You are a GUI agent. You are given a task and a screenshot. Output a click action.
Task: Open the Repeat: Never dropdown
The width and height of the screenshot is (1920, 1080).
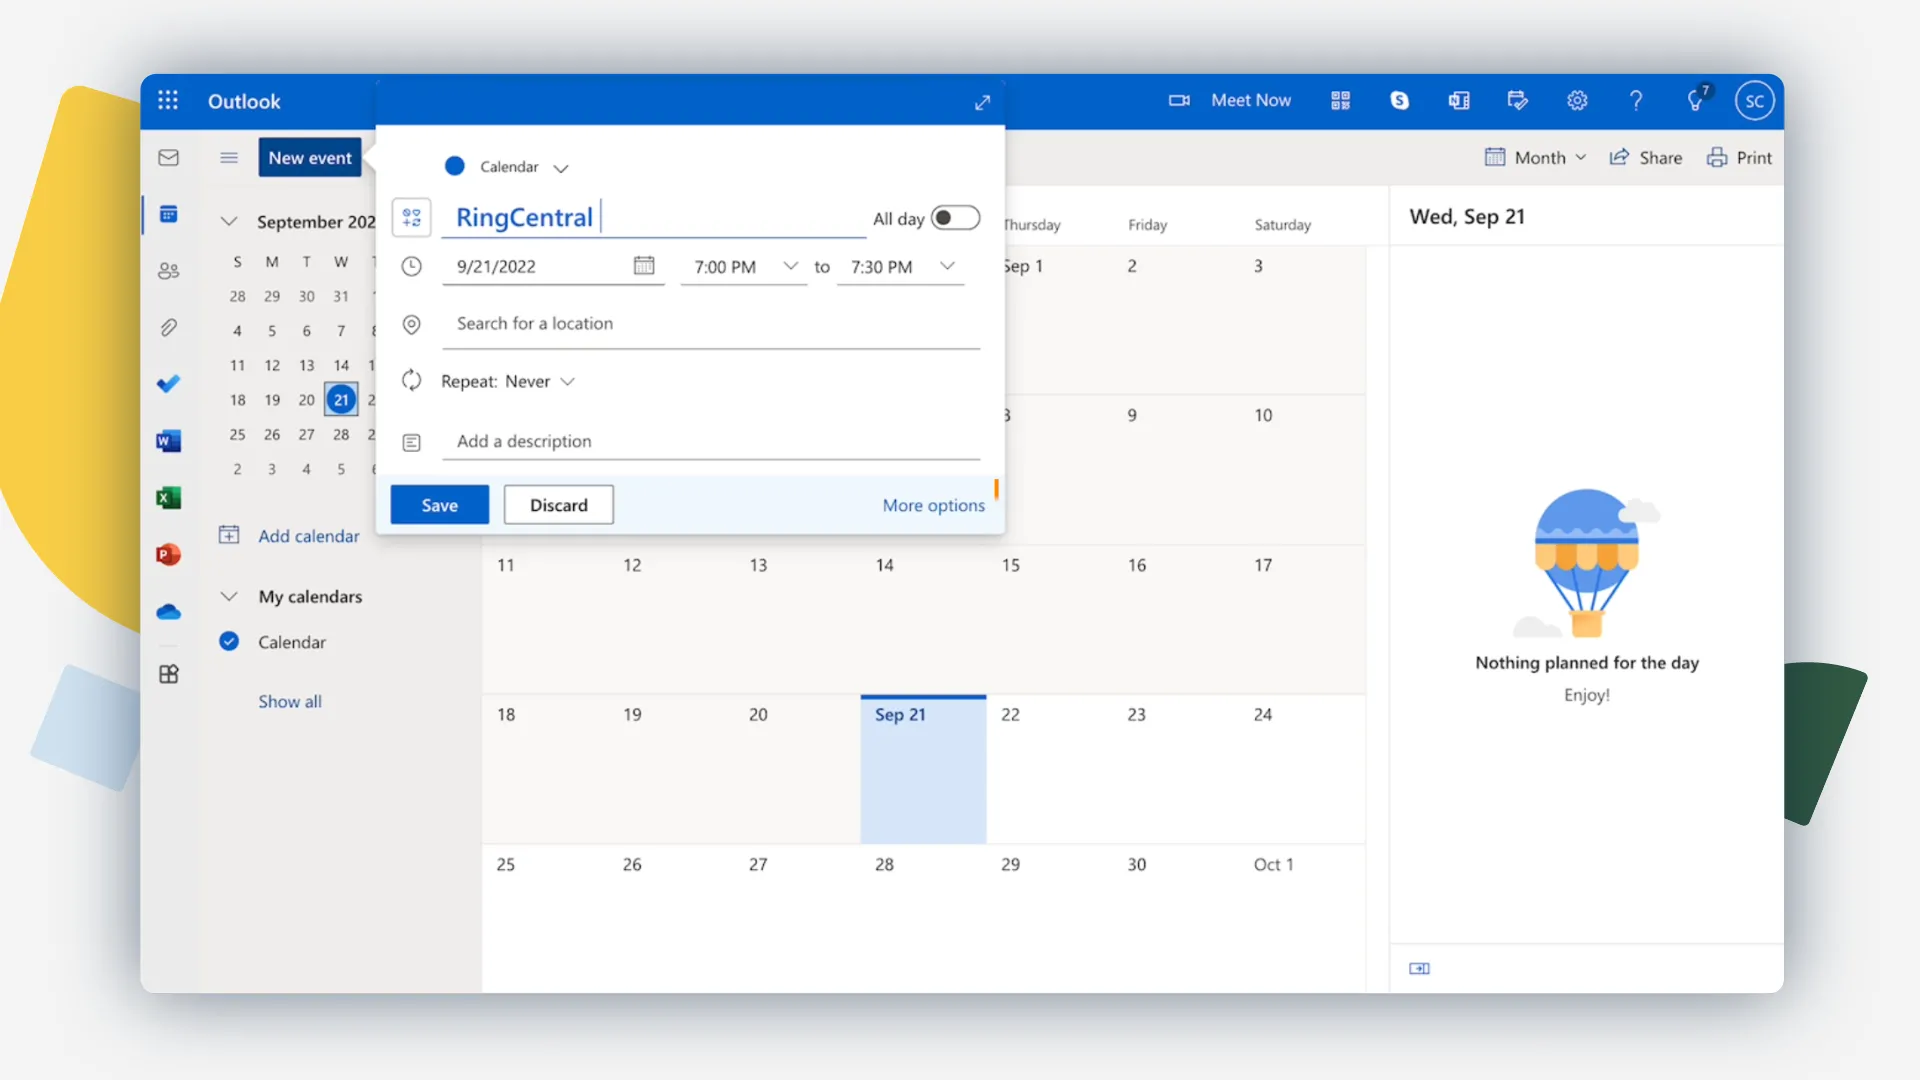(x=508, y=381)
